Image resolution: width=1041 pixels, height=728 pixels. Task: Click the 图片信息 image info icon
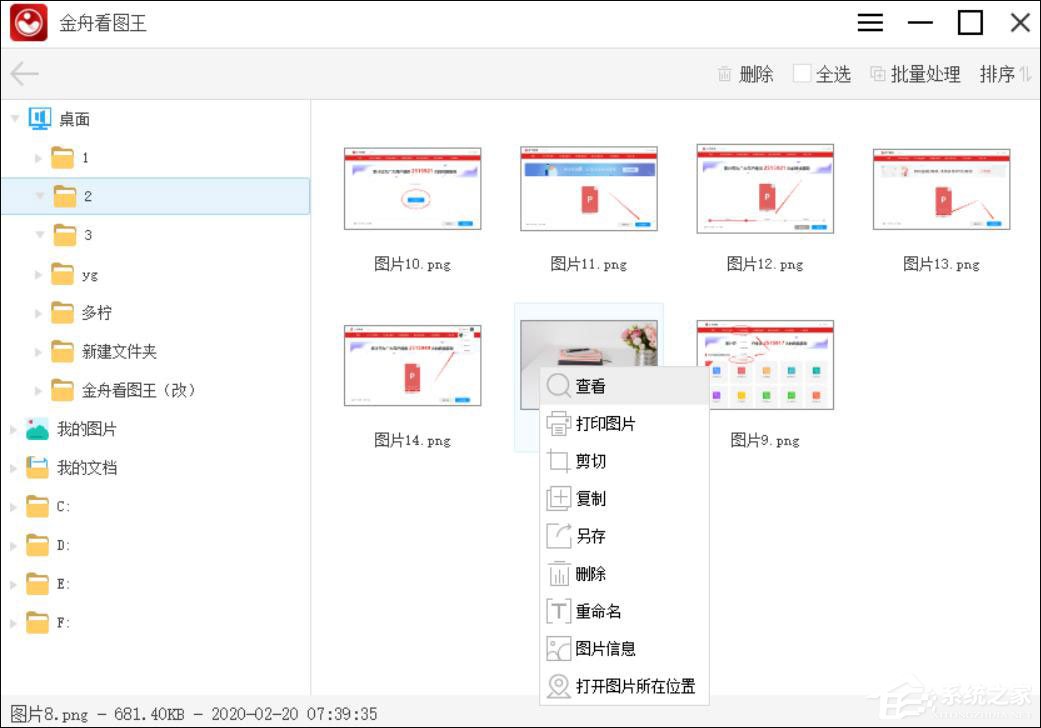559,648
